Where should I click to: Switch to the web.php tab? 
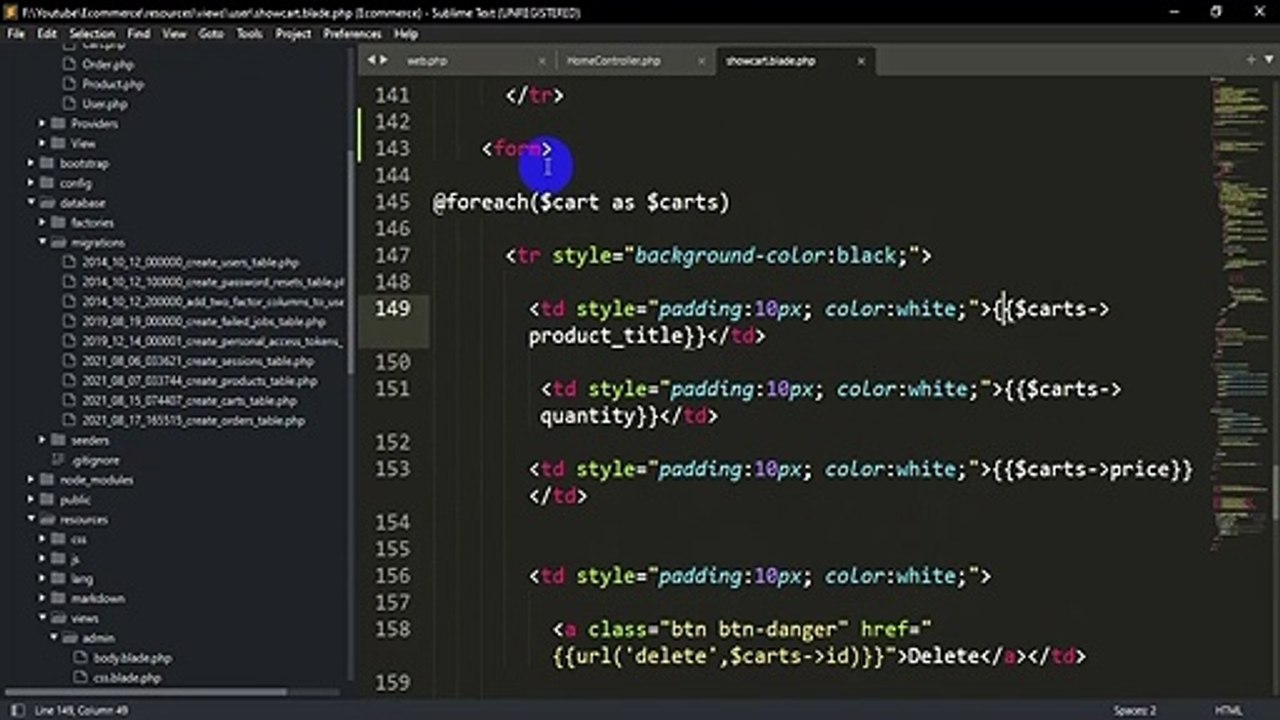tap(426, 61)
